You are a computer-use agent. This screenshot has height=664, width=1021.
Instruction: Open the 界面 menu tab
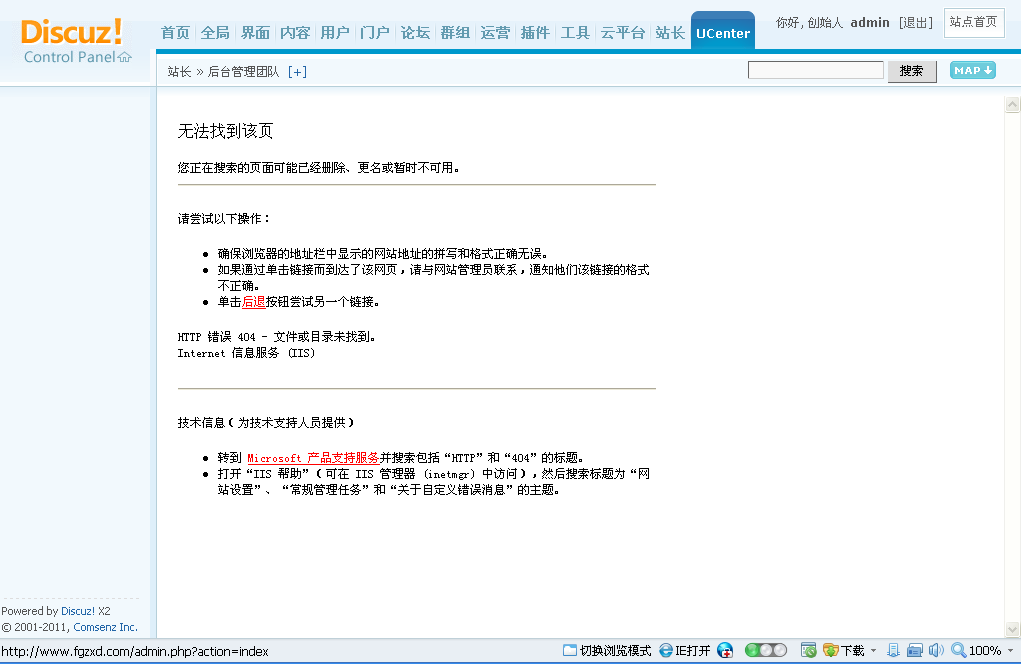tap(255, 33)
